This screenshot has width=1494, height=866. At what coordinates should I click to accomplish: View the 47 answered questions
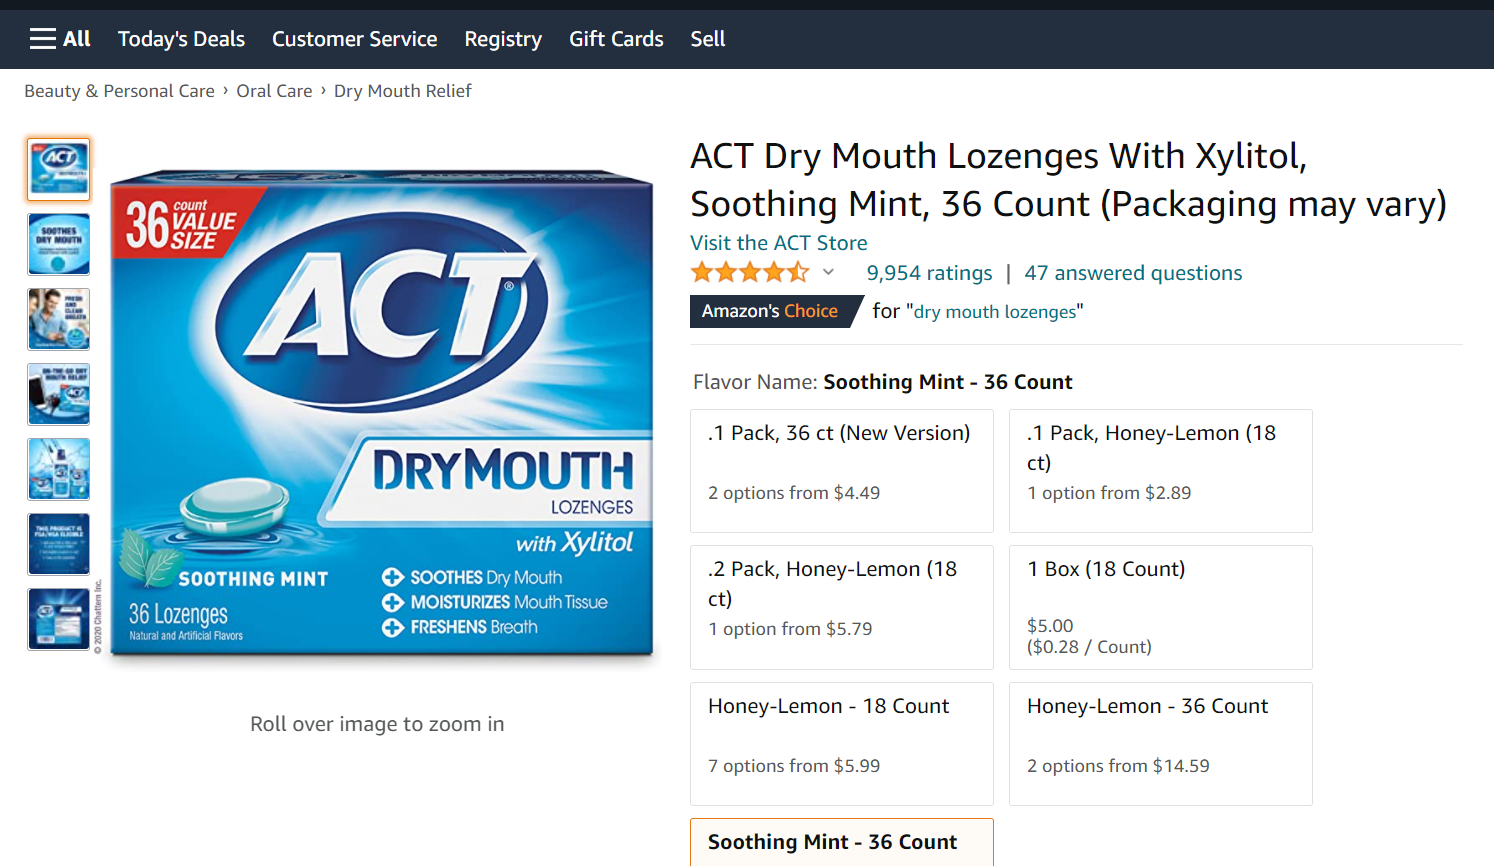coord(1133,273)
